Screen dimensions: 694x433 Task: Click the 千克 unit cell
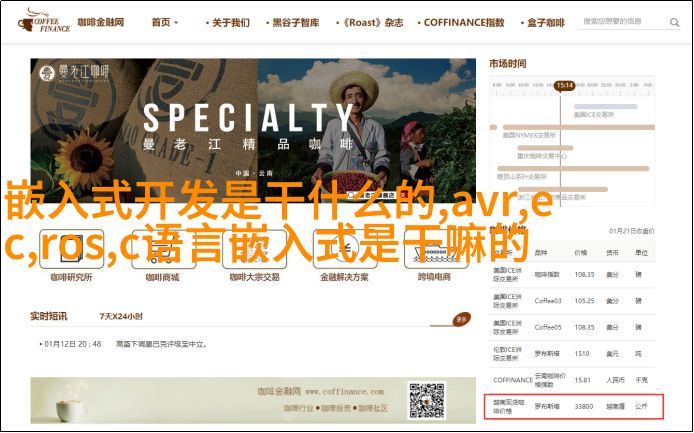tap(641, 380)
